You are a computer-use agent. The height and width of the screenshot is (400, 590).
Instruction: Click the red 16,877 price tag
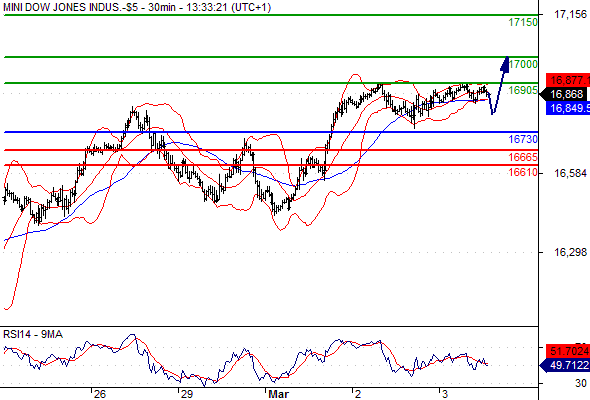point(568,80)
